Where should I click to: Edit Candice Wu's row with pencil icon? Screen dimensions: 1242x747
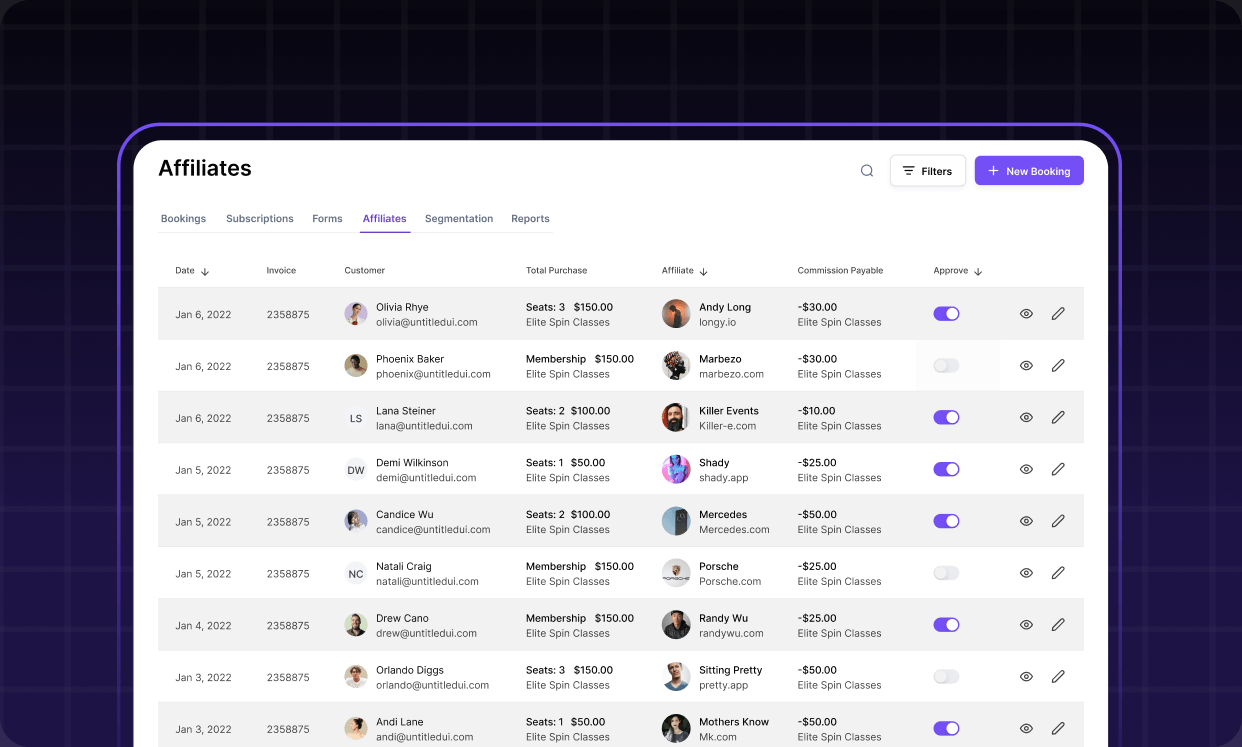[x=1058, y=521]
